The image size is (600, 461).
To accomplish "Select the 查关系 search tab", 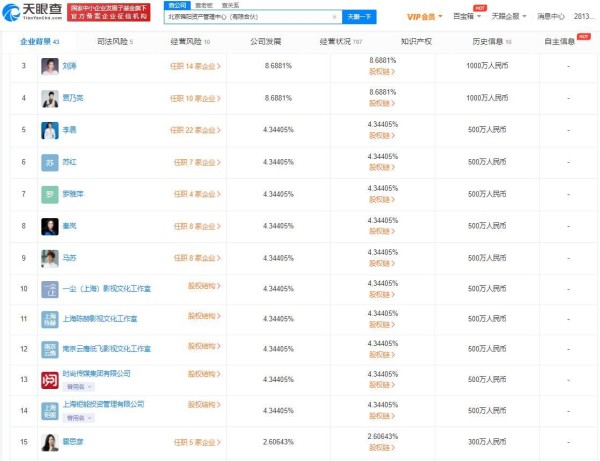I will [230, 5].
